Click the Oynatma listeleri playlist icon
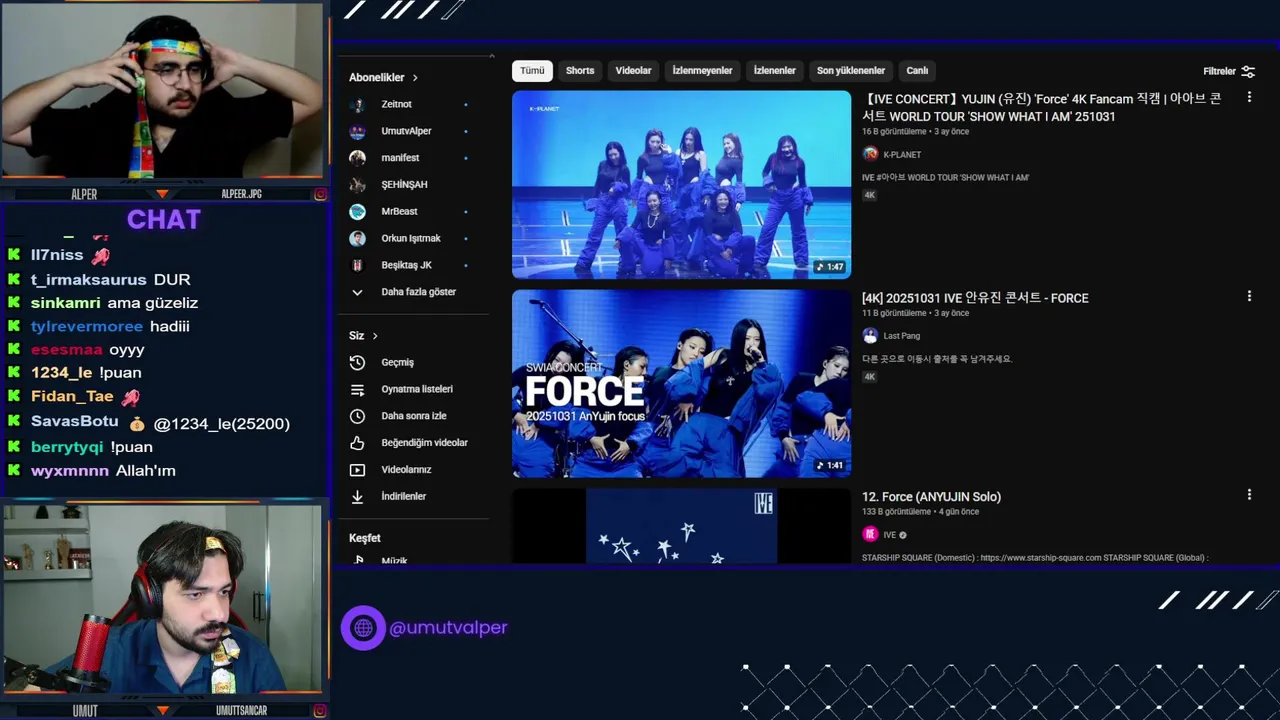 point(357,389)
